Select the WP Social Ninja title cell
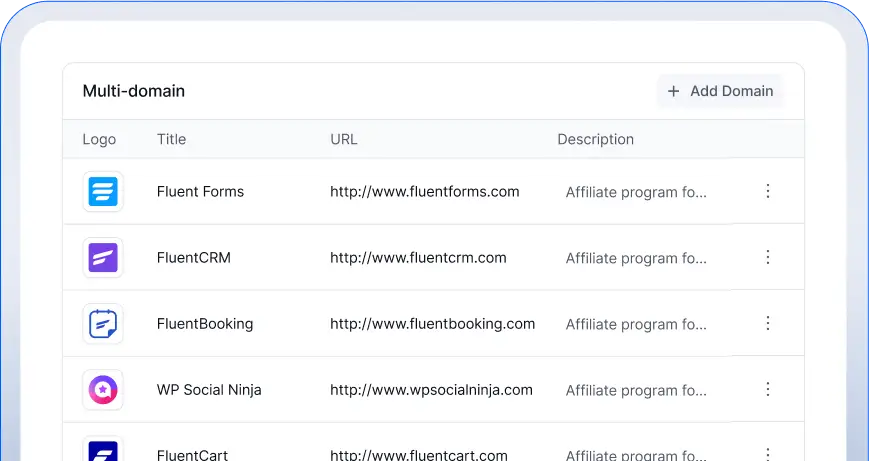This screenshot has height=461, width=869. [x=209, y=390]
